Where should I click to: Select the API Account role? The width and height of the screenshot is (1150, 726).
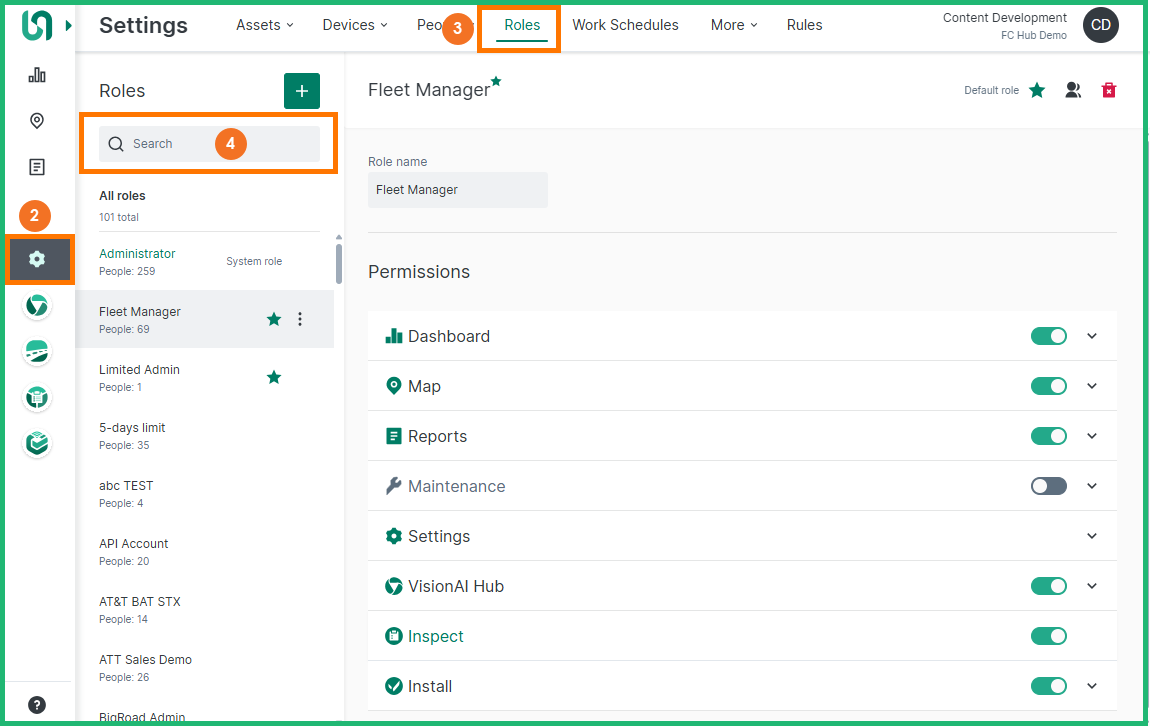(134, 544)
